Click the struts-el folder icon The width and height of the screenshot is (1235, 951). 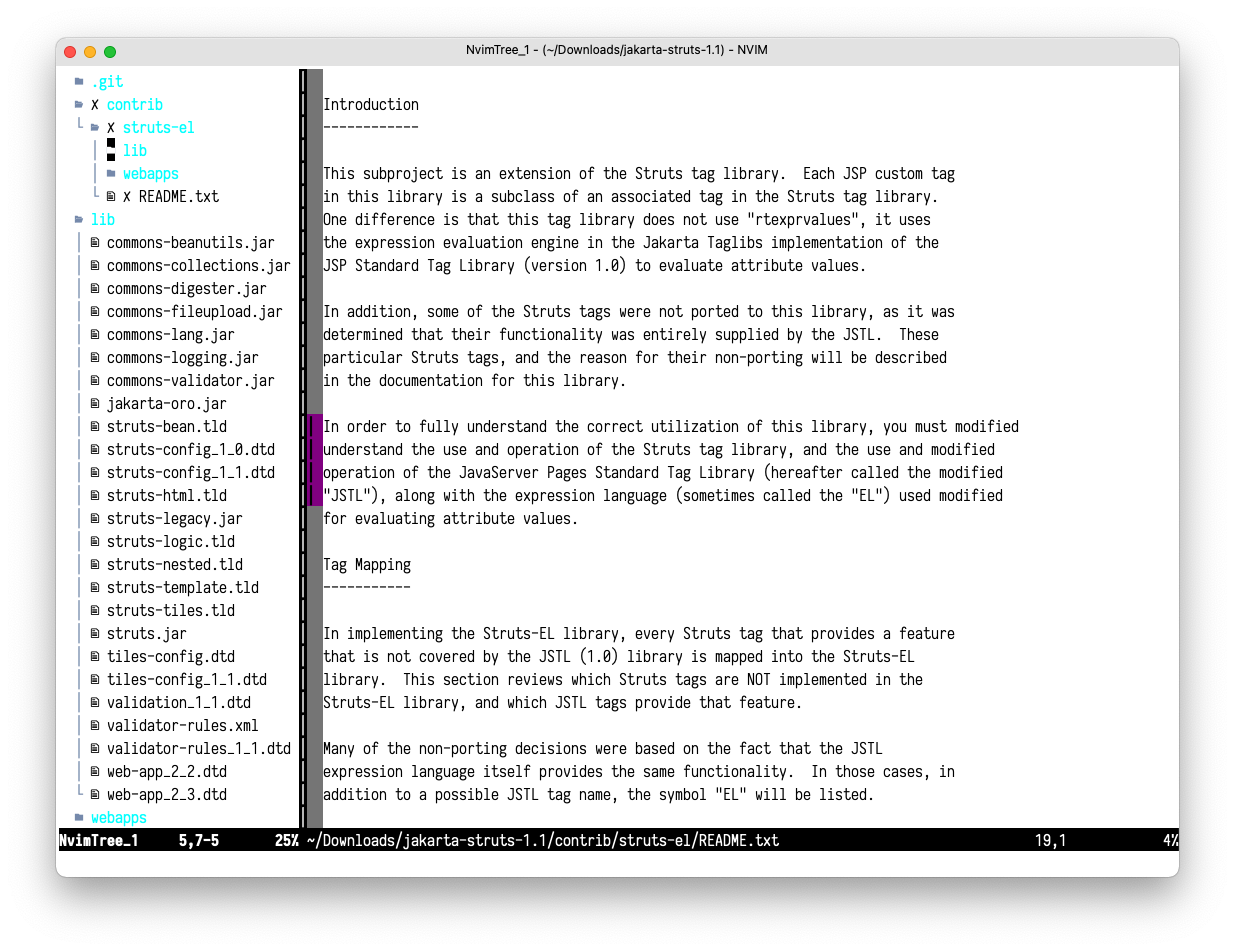pyautogui.click(x=95, y=128)
